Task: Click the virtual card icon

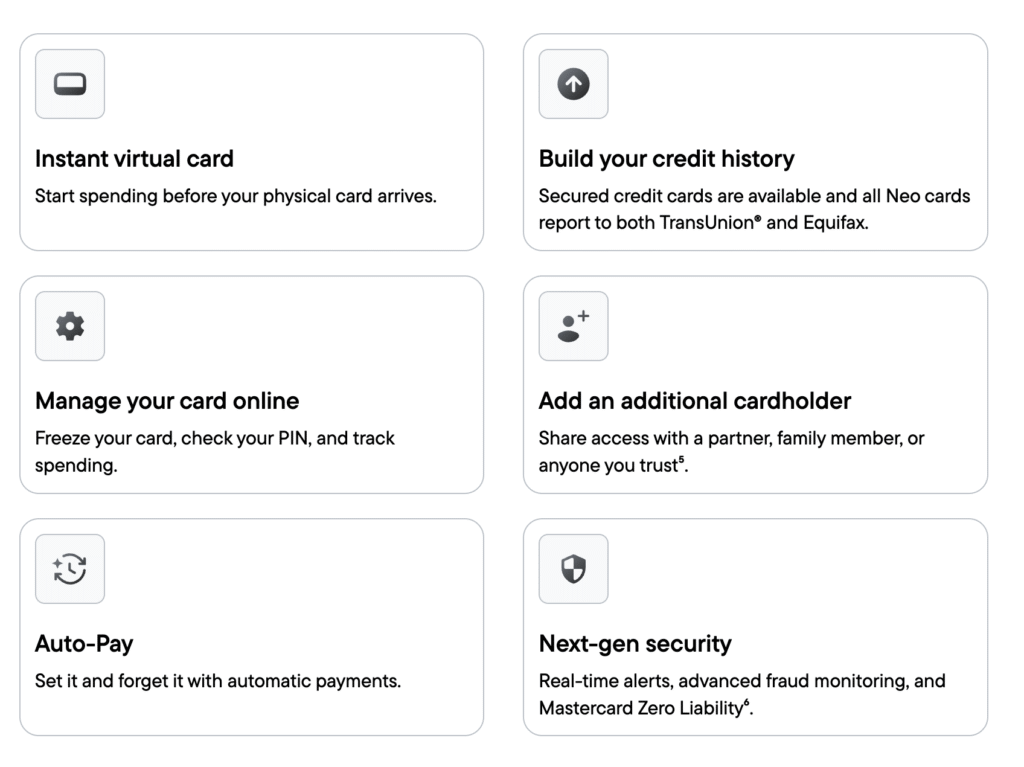Action: click(70, 84)
